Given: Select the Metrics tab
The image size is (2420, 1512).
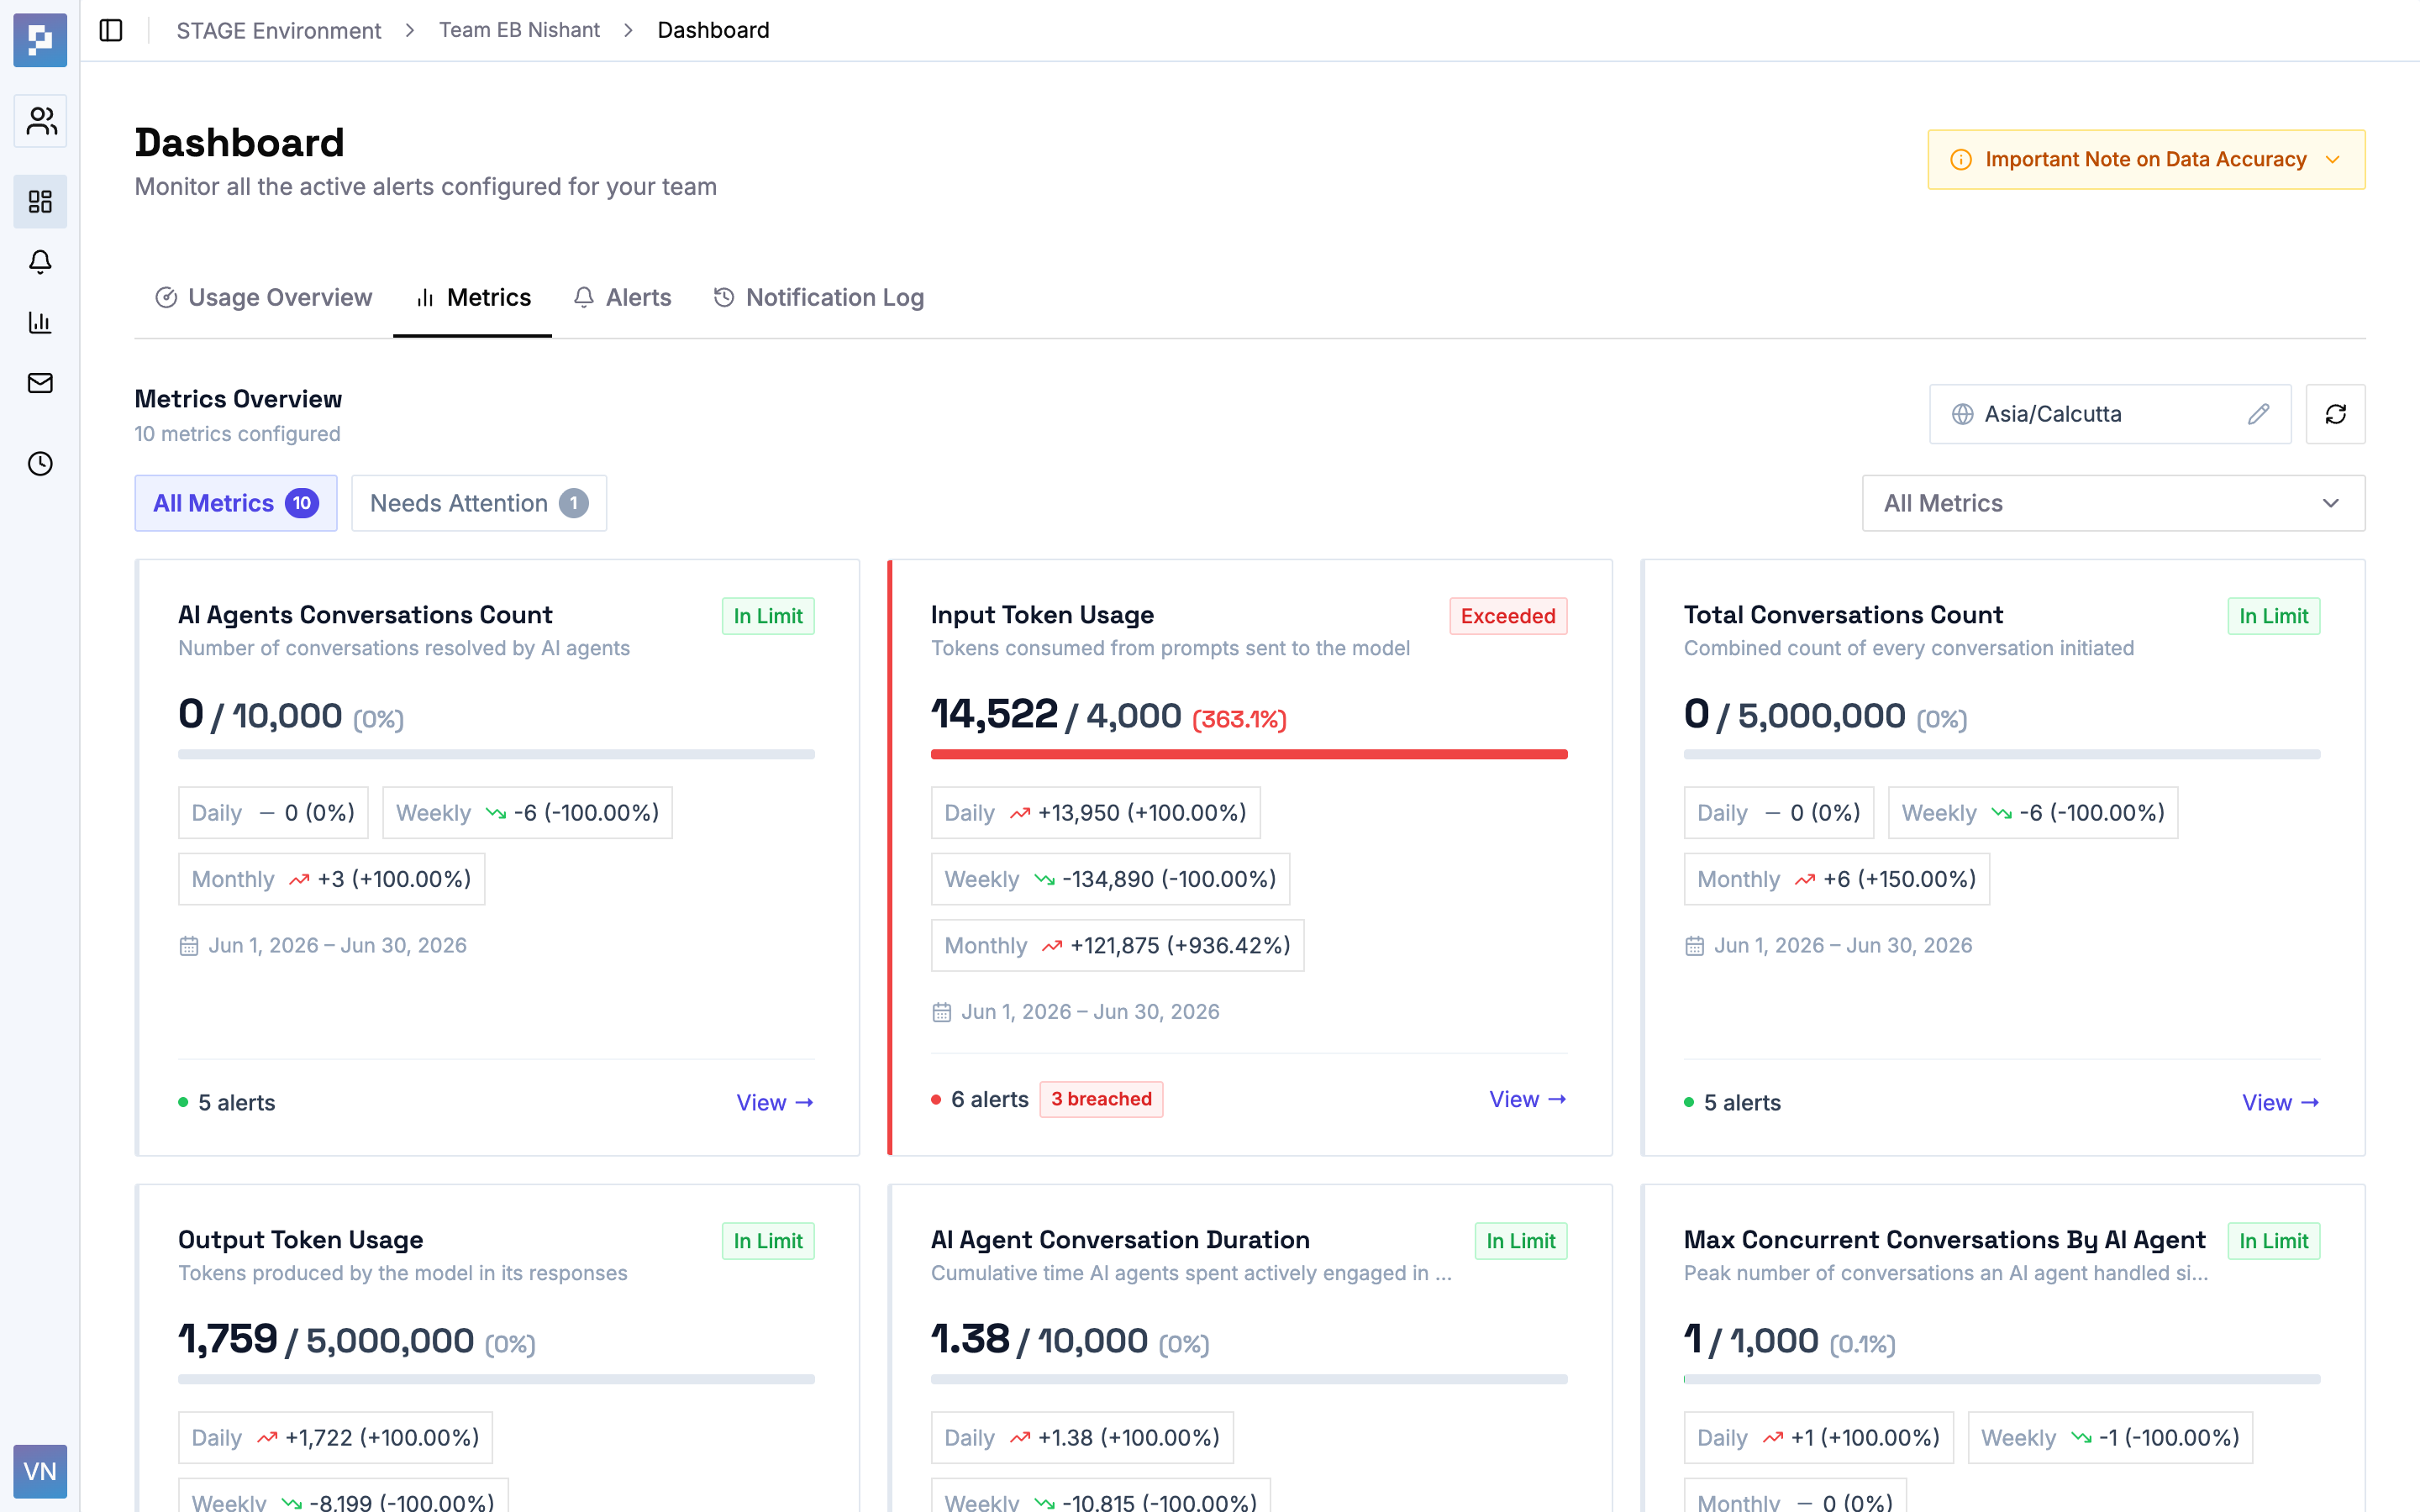Looking at the screenshot, I should tap(473, 298).
